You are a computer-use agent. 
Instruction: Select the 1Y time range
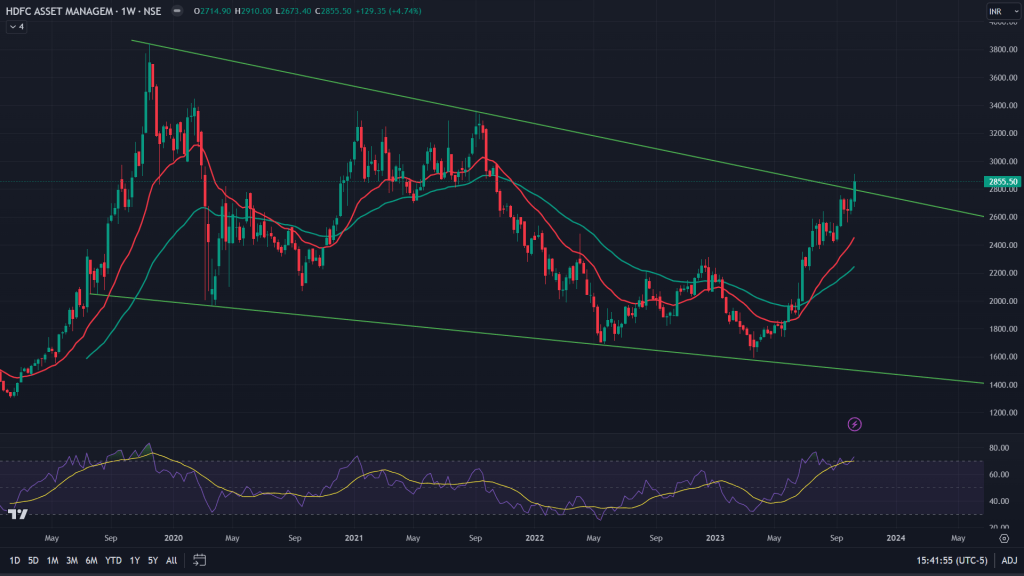[134, 561]
